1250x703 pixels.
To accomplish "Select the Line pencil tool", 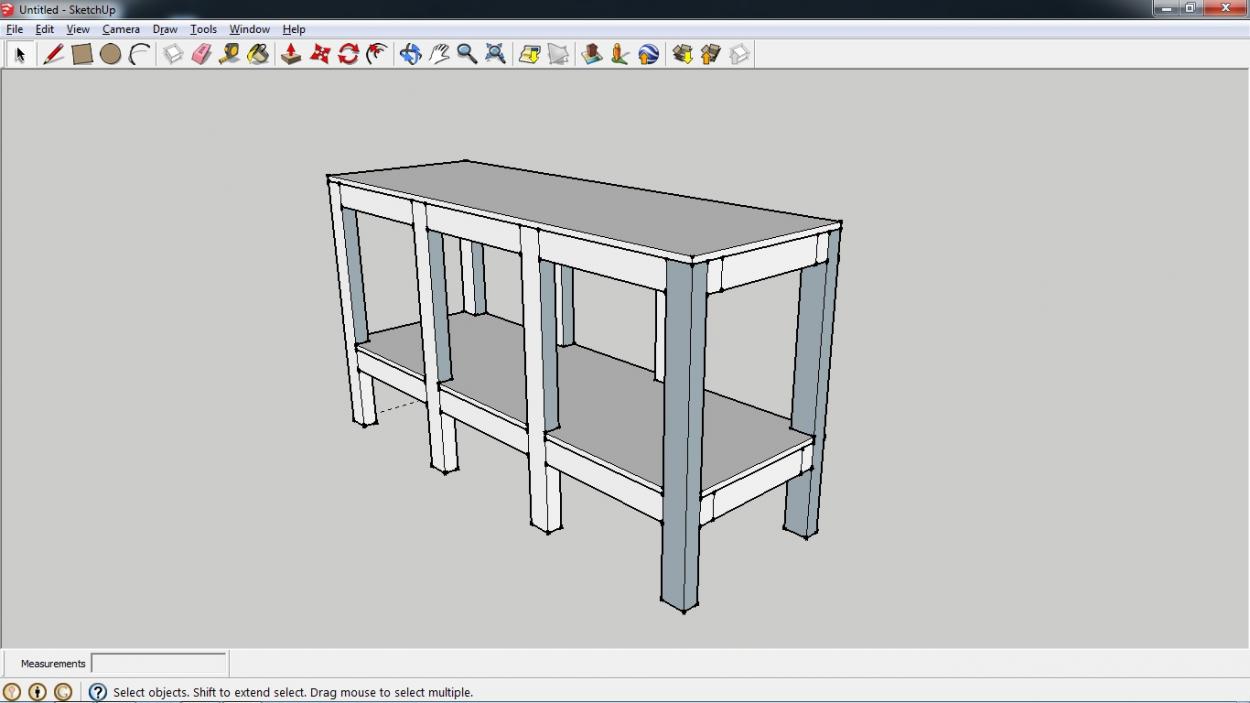I will coord(54,54).
